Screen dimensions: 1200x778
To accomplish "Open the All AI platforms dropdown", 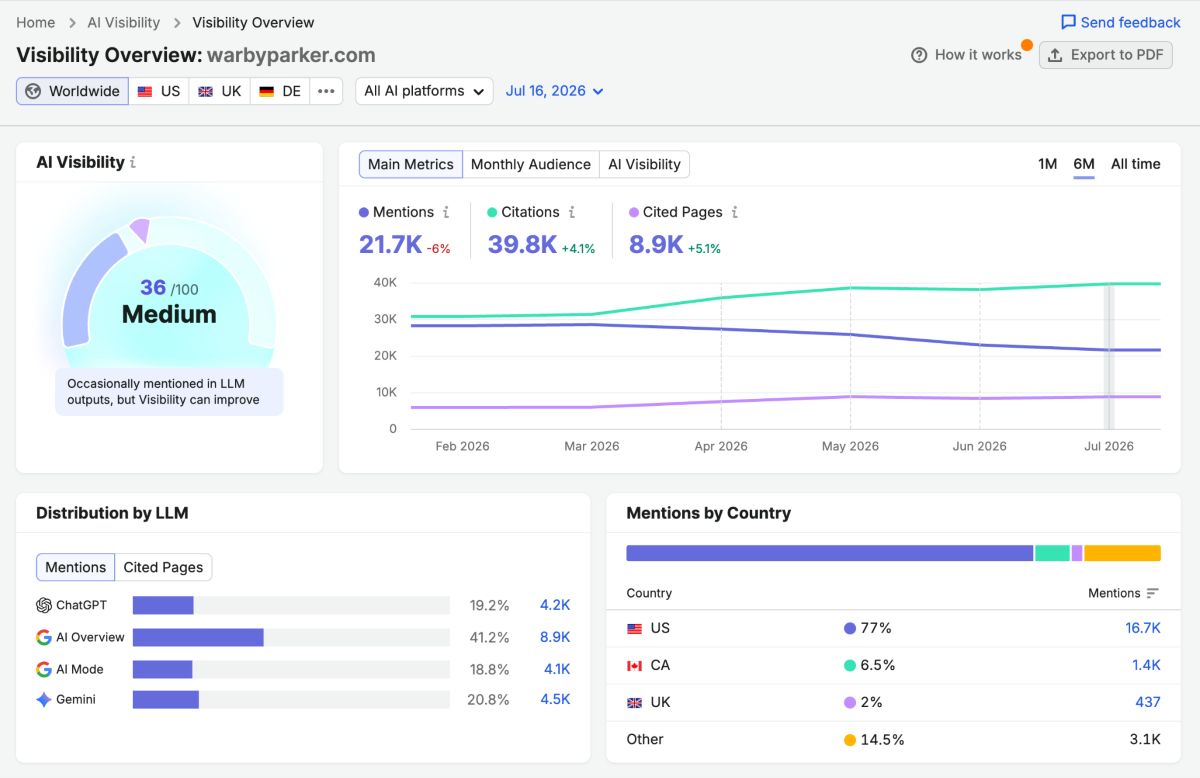I will [x=424, y=91].
